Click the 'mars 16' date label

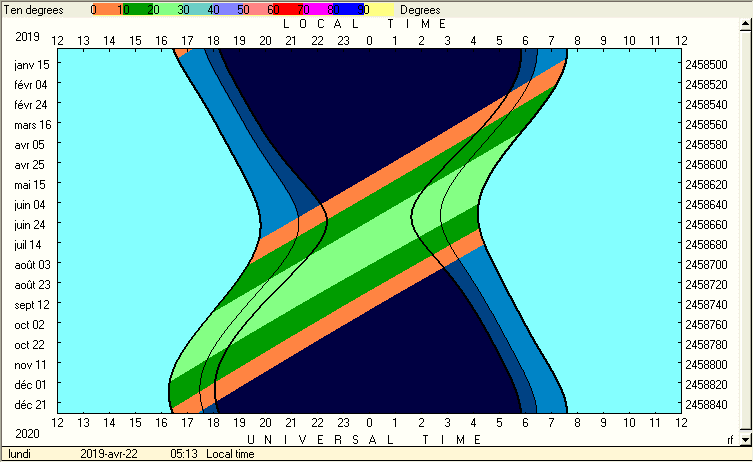click(x=33, y=125)
